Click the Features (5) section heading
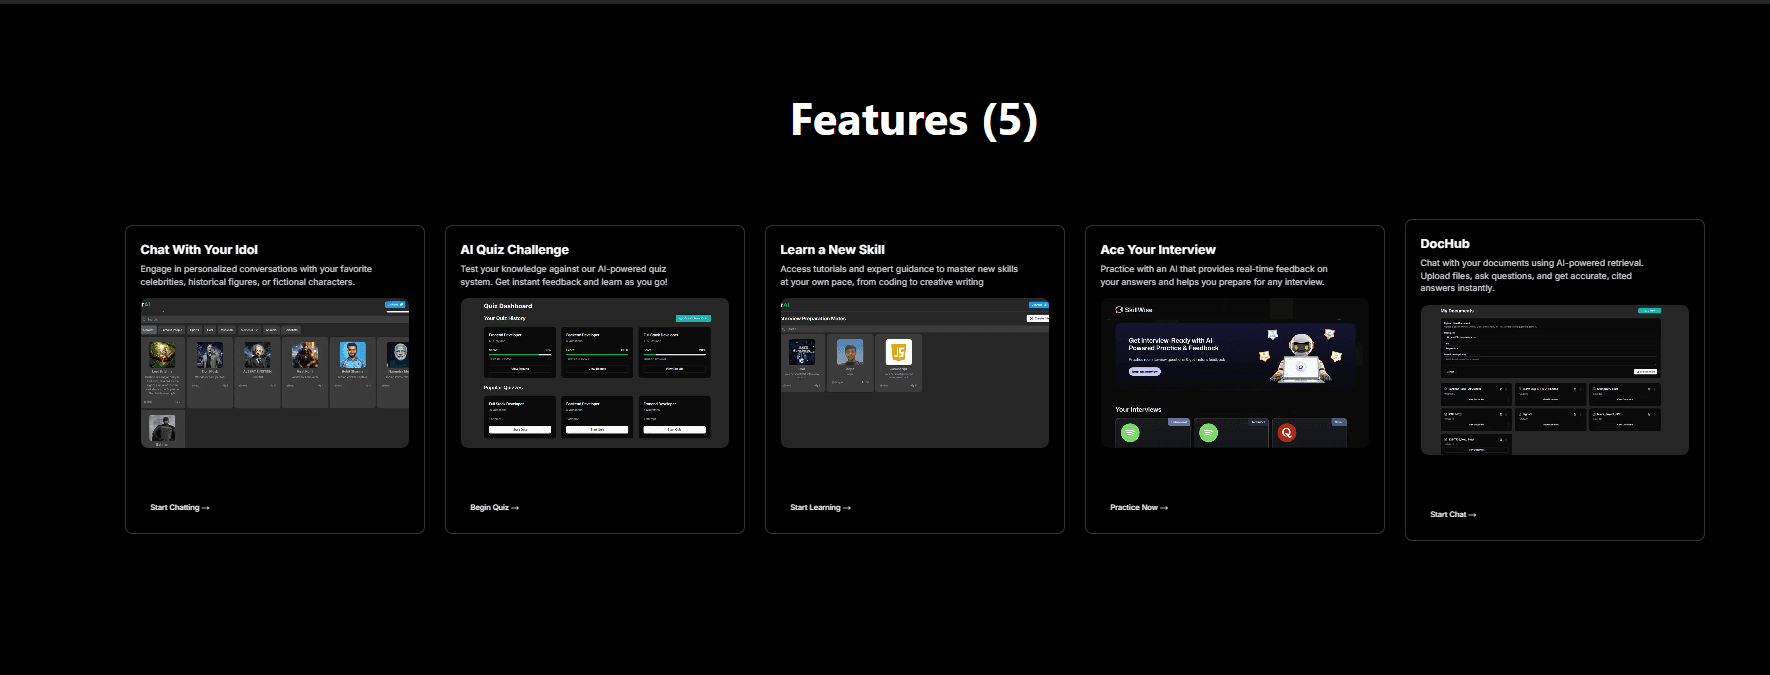Image resolution: width=1770 pixels, height=675 pixels. 914,120
